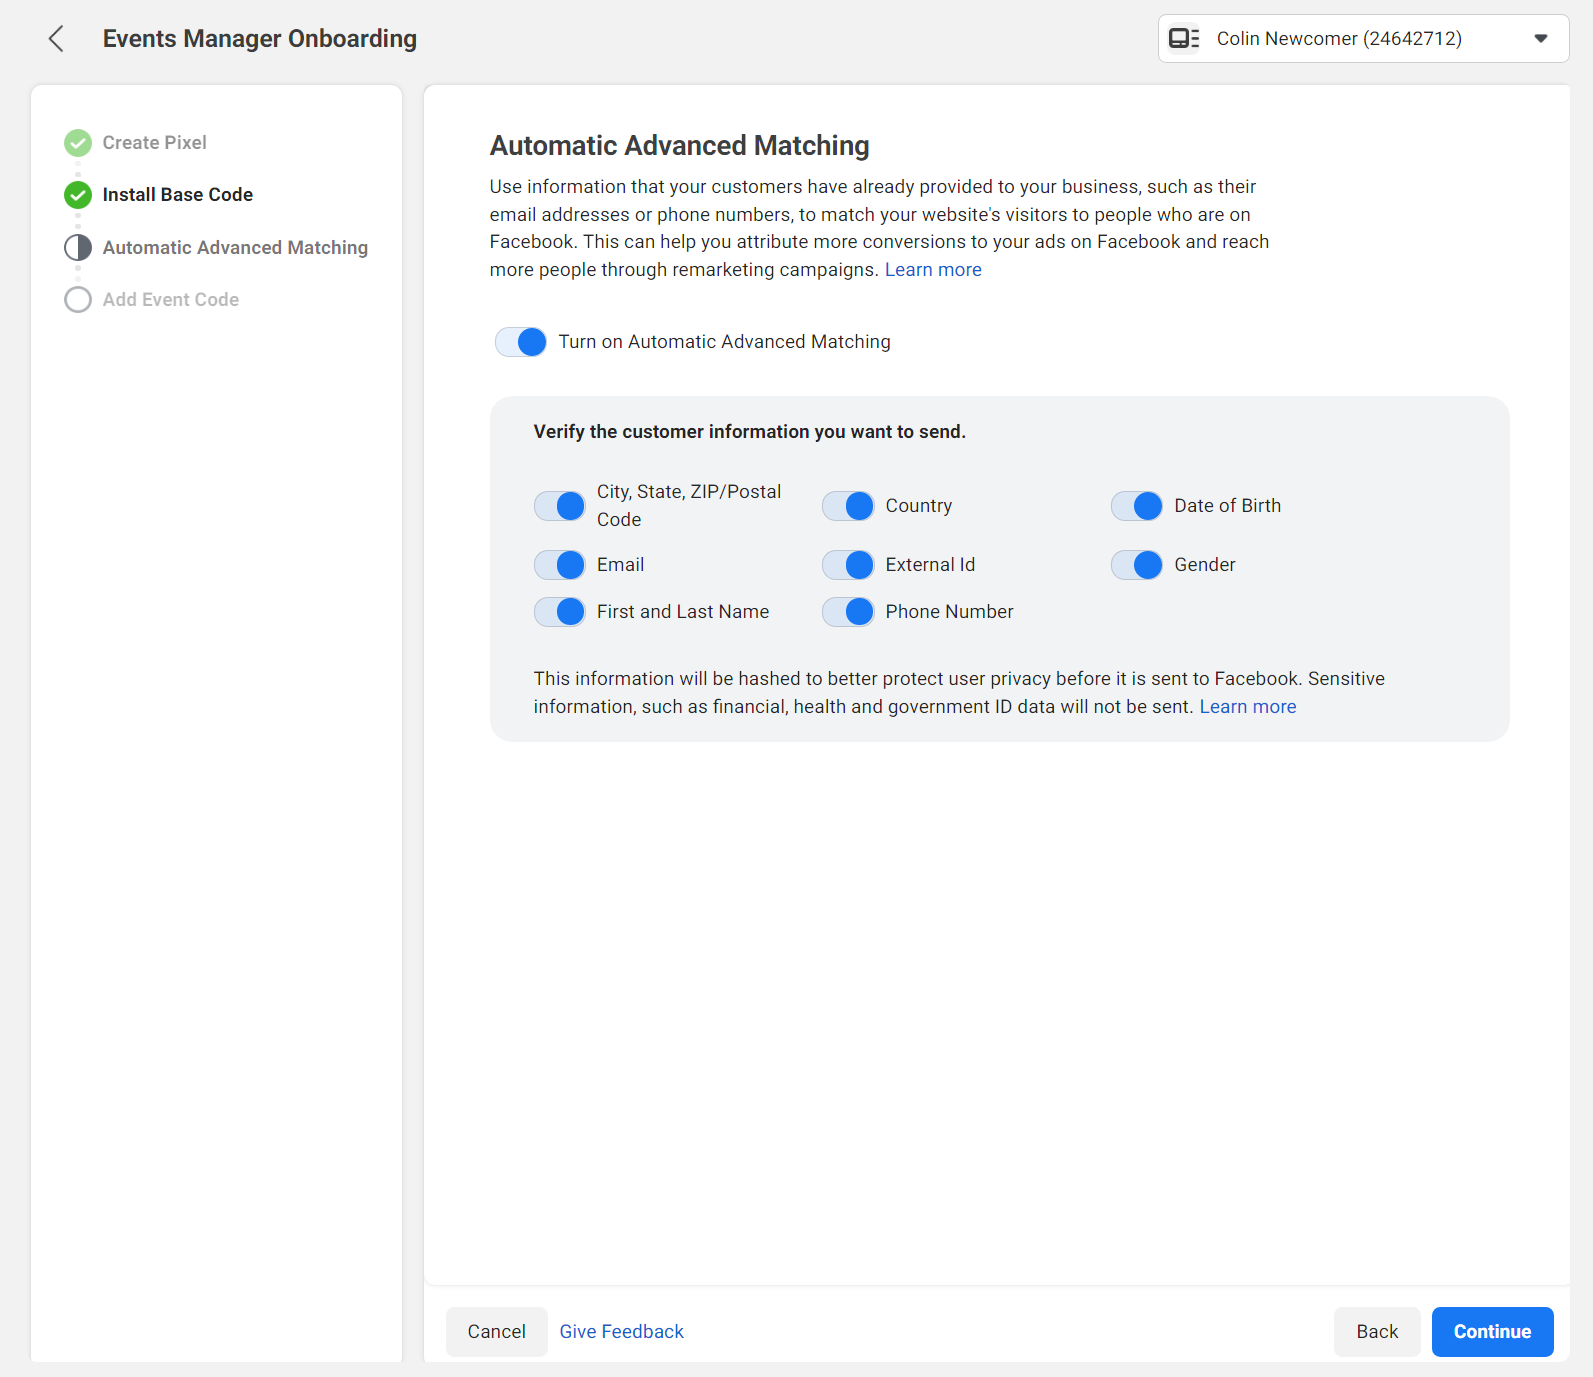The width and height of the screenshot is (1593, 1377).
Task: Click the blue Continue button
Action: [1493, 1332]
